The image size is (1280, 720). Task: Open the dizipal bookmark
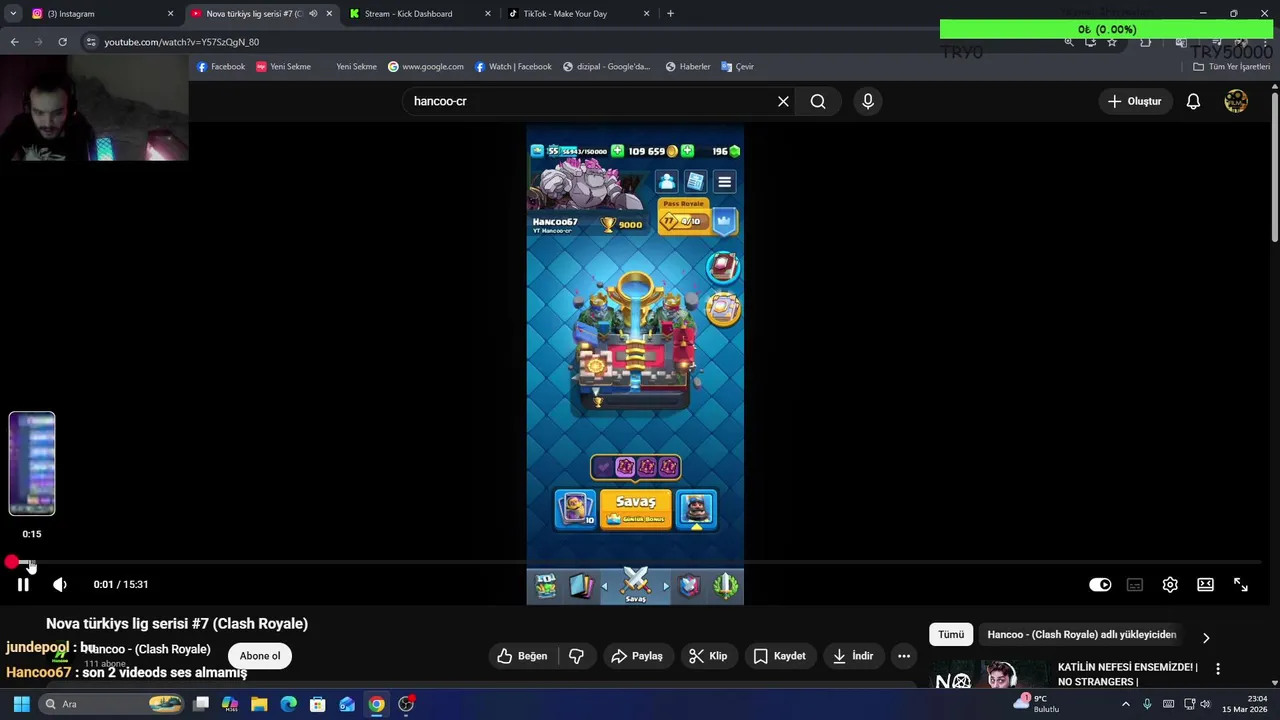[607, 67]
